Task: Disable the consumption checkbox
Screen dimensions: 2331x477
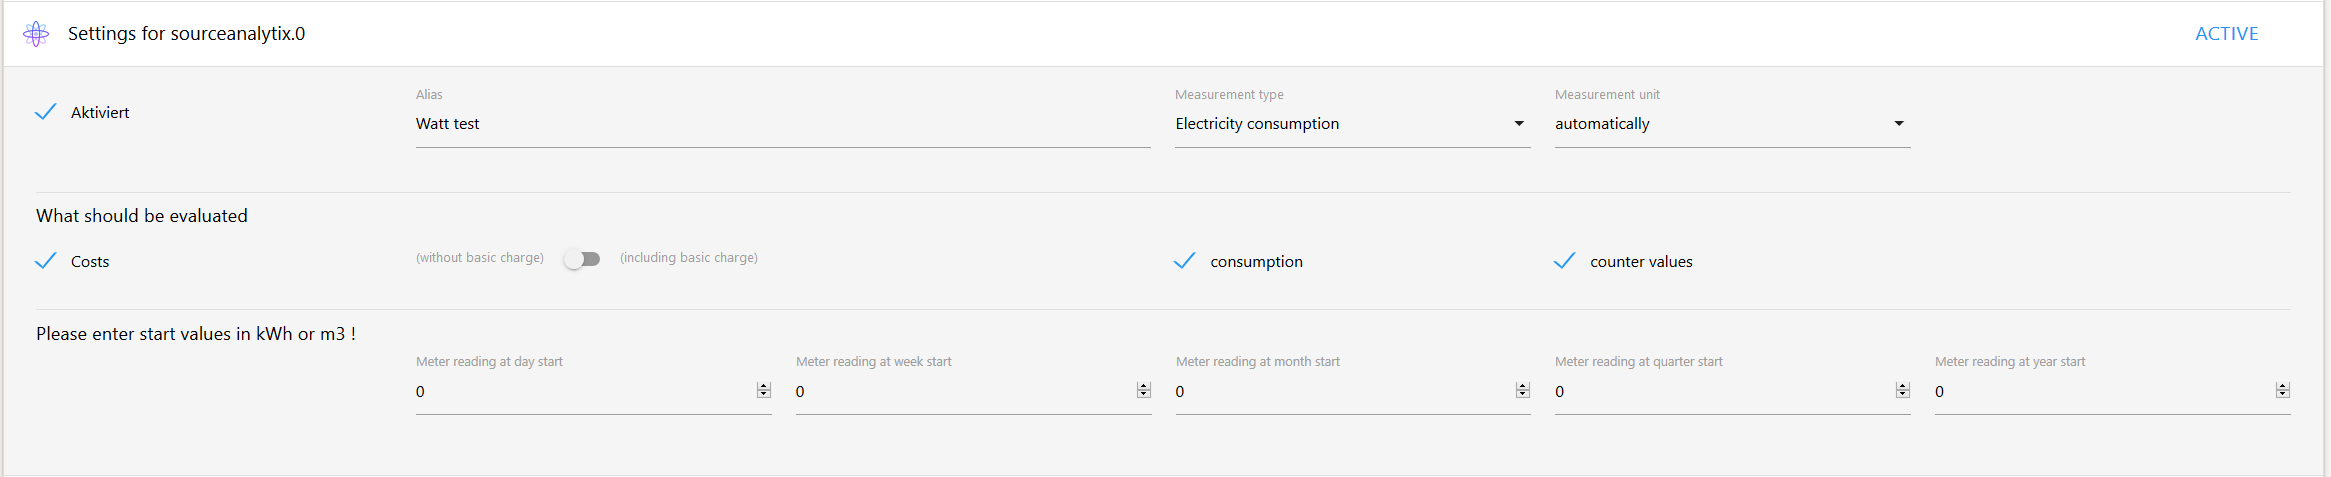Action: click(x=1185, y=261)
